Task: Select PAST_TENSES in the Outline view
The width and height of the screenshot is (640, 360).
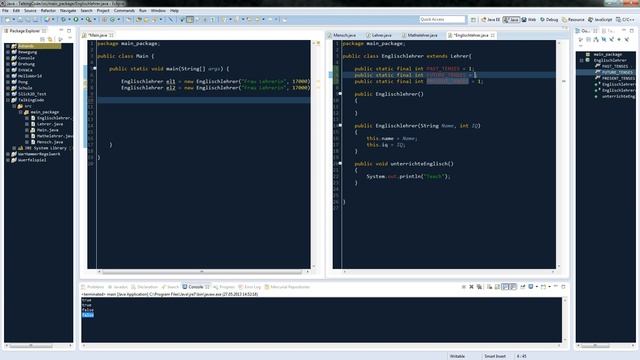Action: pos(615,66)
